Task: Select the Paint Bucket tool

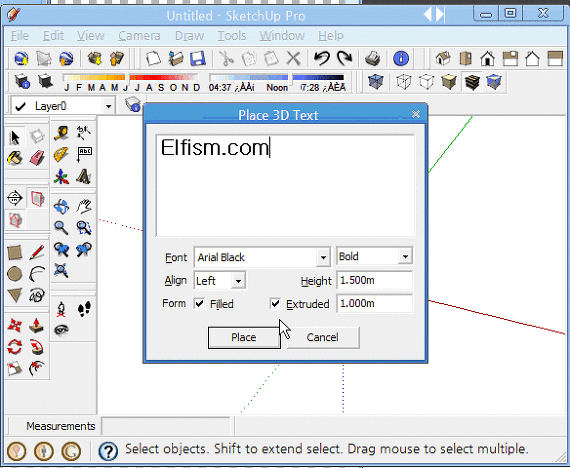Action: pyautogui.click(x=15, y=159)
